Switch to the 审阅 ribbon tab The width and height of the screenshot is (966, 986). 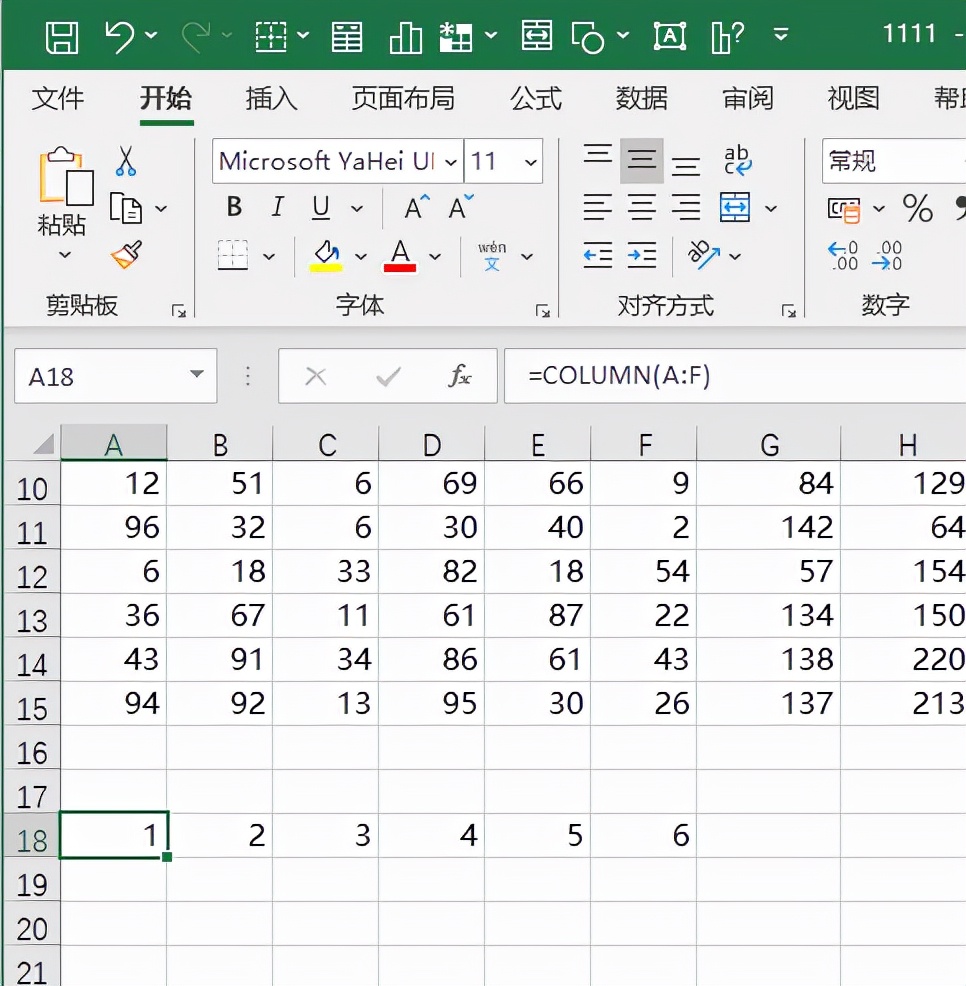[748, 99]
